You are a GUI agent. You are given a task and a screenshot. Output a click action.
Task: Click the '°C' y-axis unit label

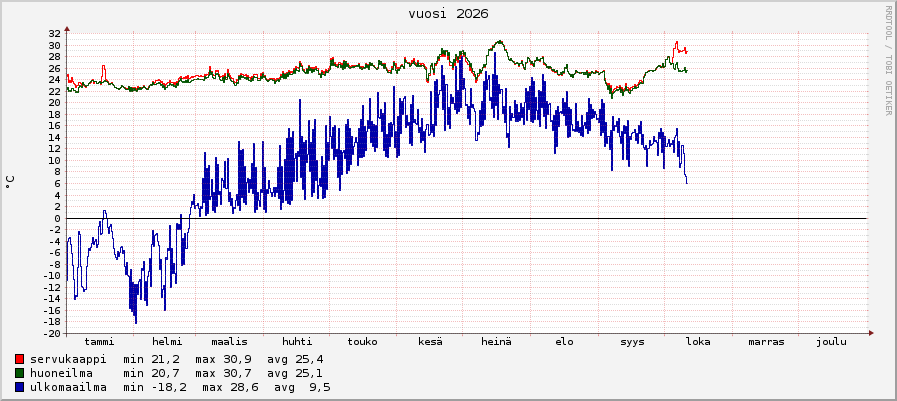[x=10, y=182]
